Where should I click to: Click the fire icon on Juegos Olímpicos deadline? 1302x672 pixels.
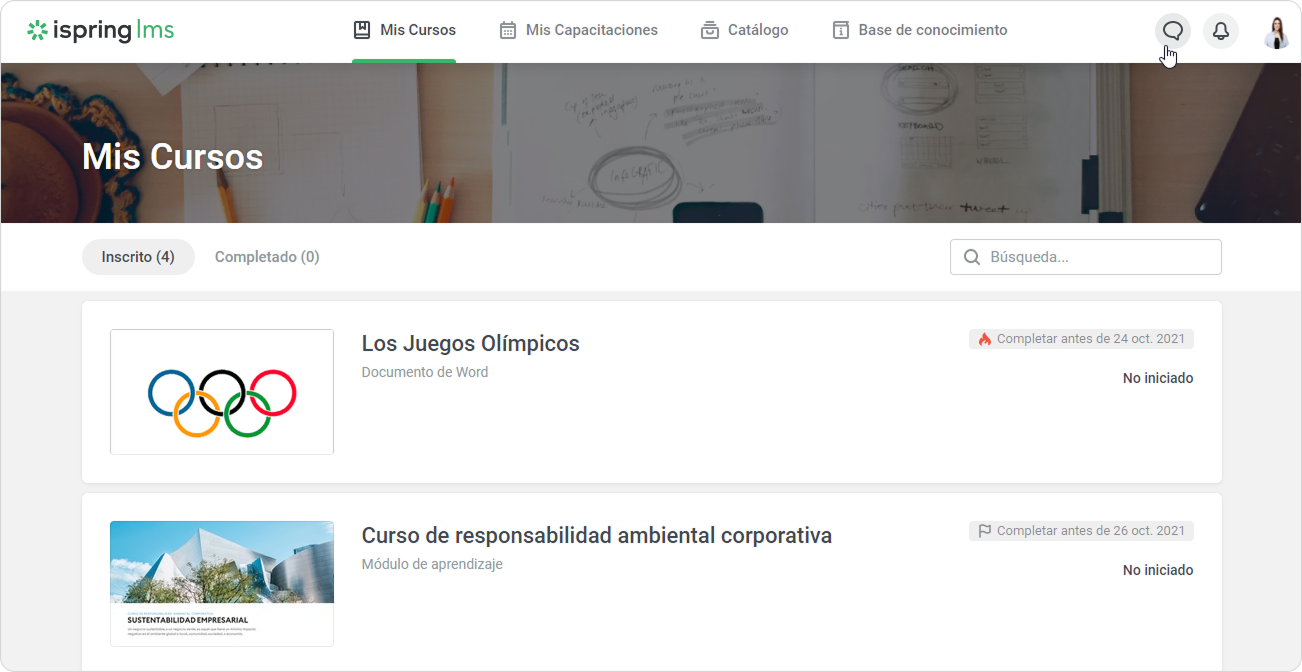[984, 339]
